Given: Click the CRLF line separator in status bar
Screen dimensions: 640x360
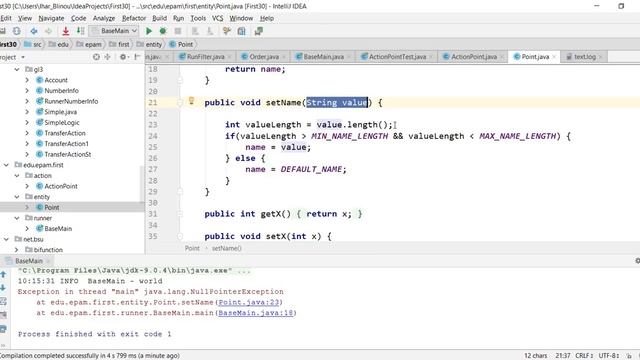Looking at the screenshot, I should pyautogui.click(x=584, y=356).
